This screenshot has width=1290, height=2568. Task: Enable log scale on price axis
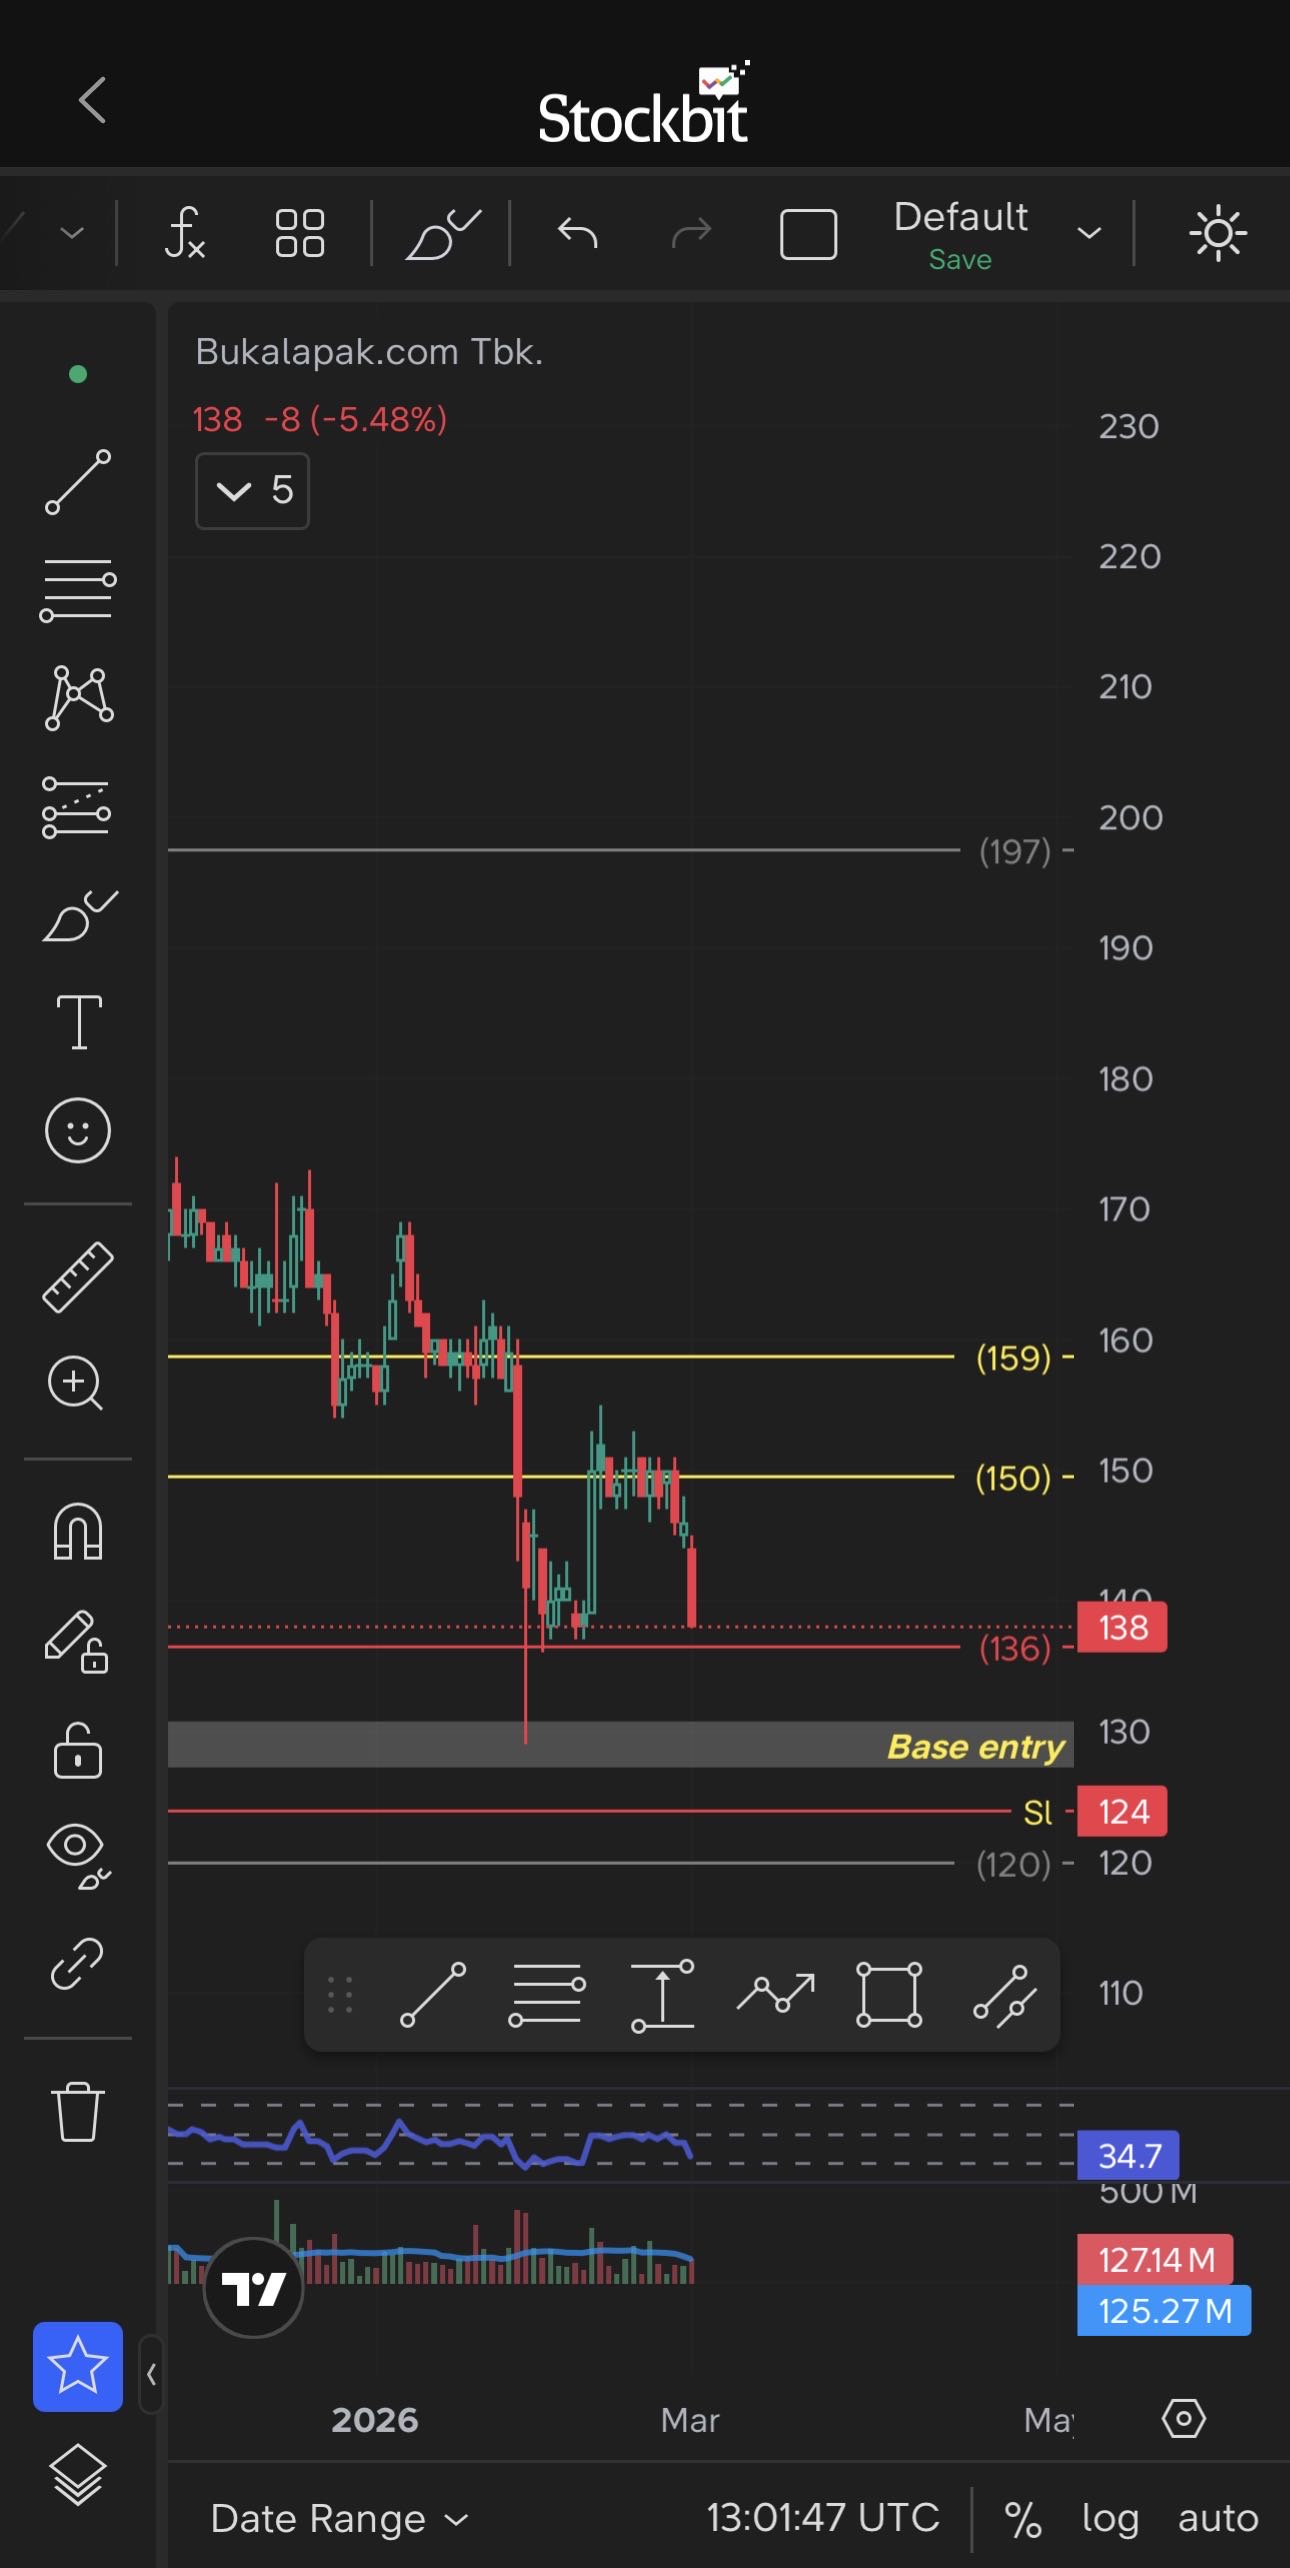1110,2518
